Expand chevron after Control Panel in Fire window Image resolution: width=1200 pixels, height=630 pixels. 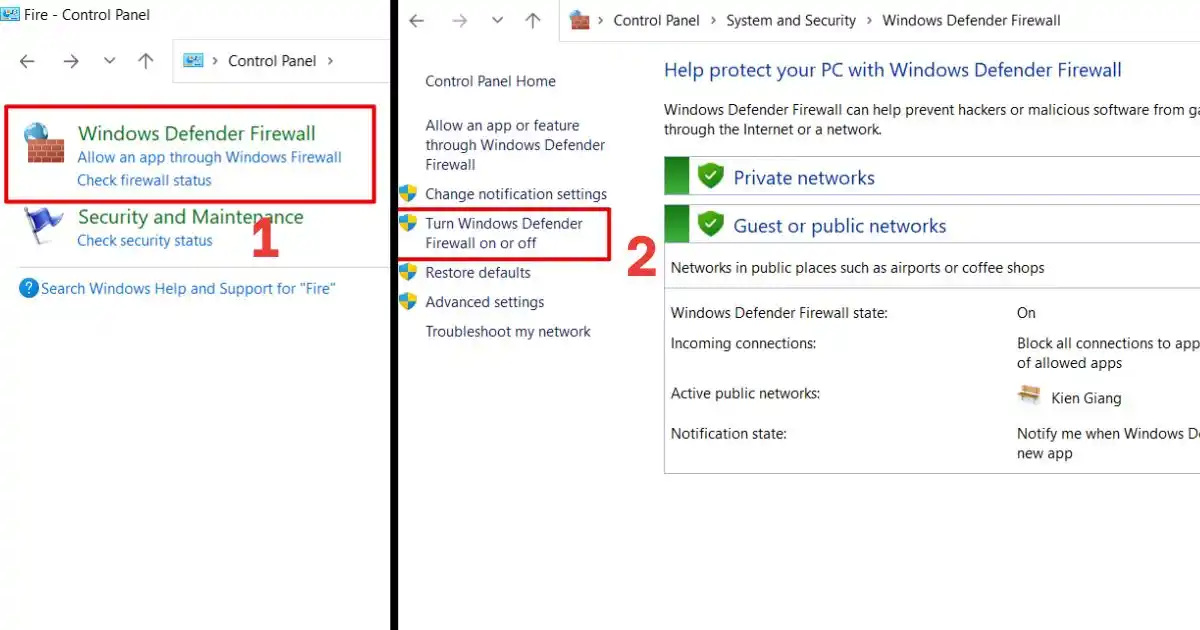coord(330,61)
